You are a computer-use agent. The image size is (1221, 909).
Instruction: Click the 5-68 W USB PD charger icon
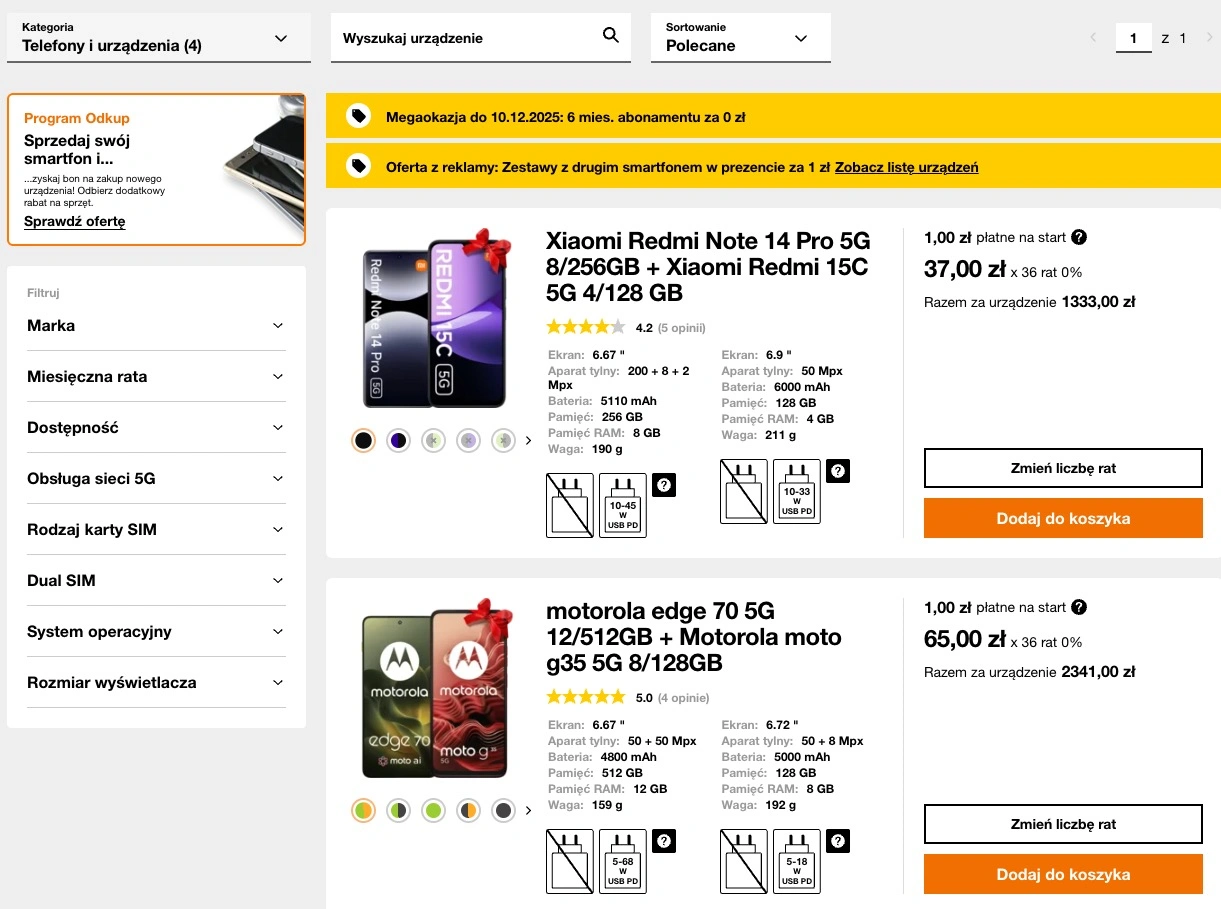(622, 861)
